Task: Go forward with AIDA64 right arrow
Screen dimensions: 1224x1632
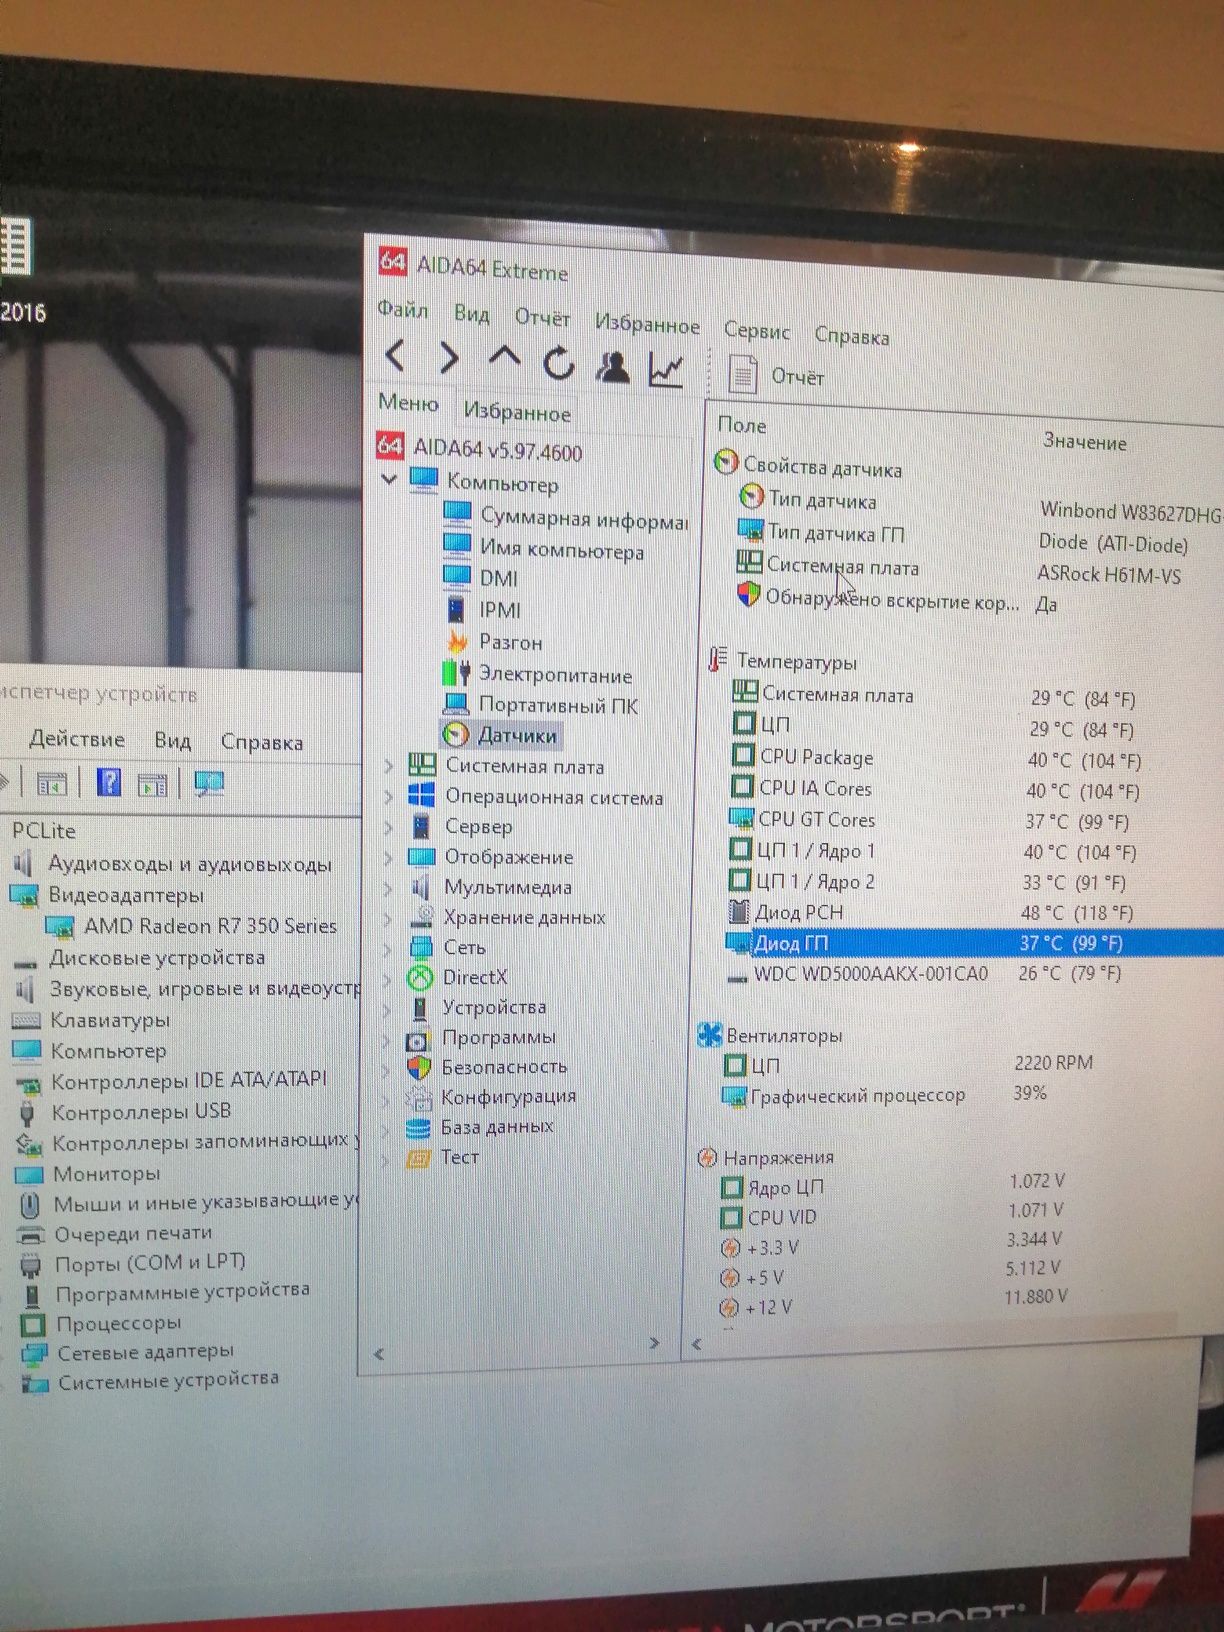Action: [x=449, y=357]
